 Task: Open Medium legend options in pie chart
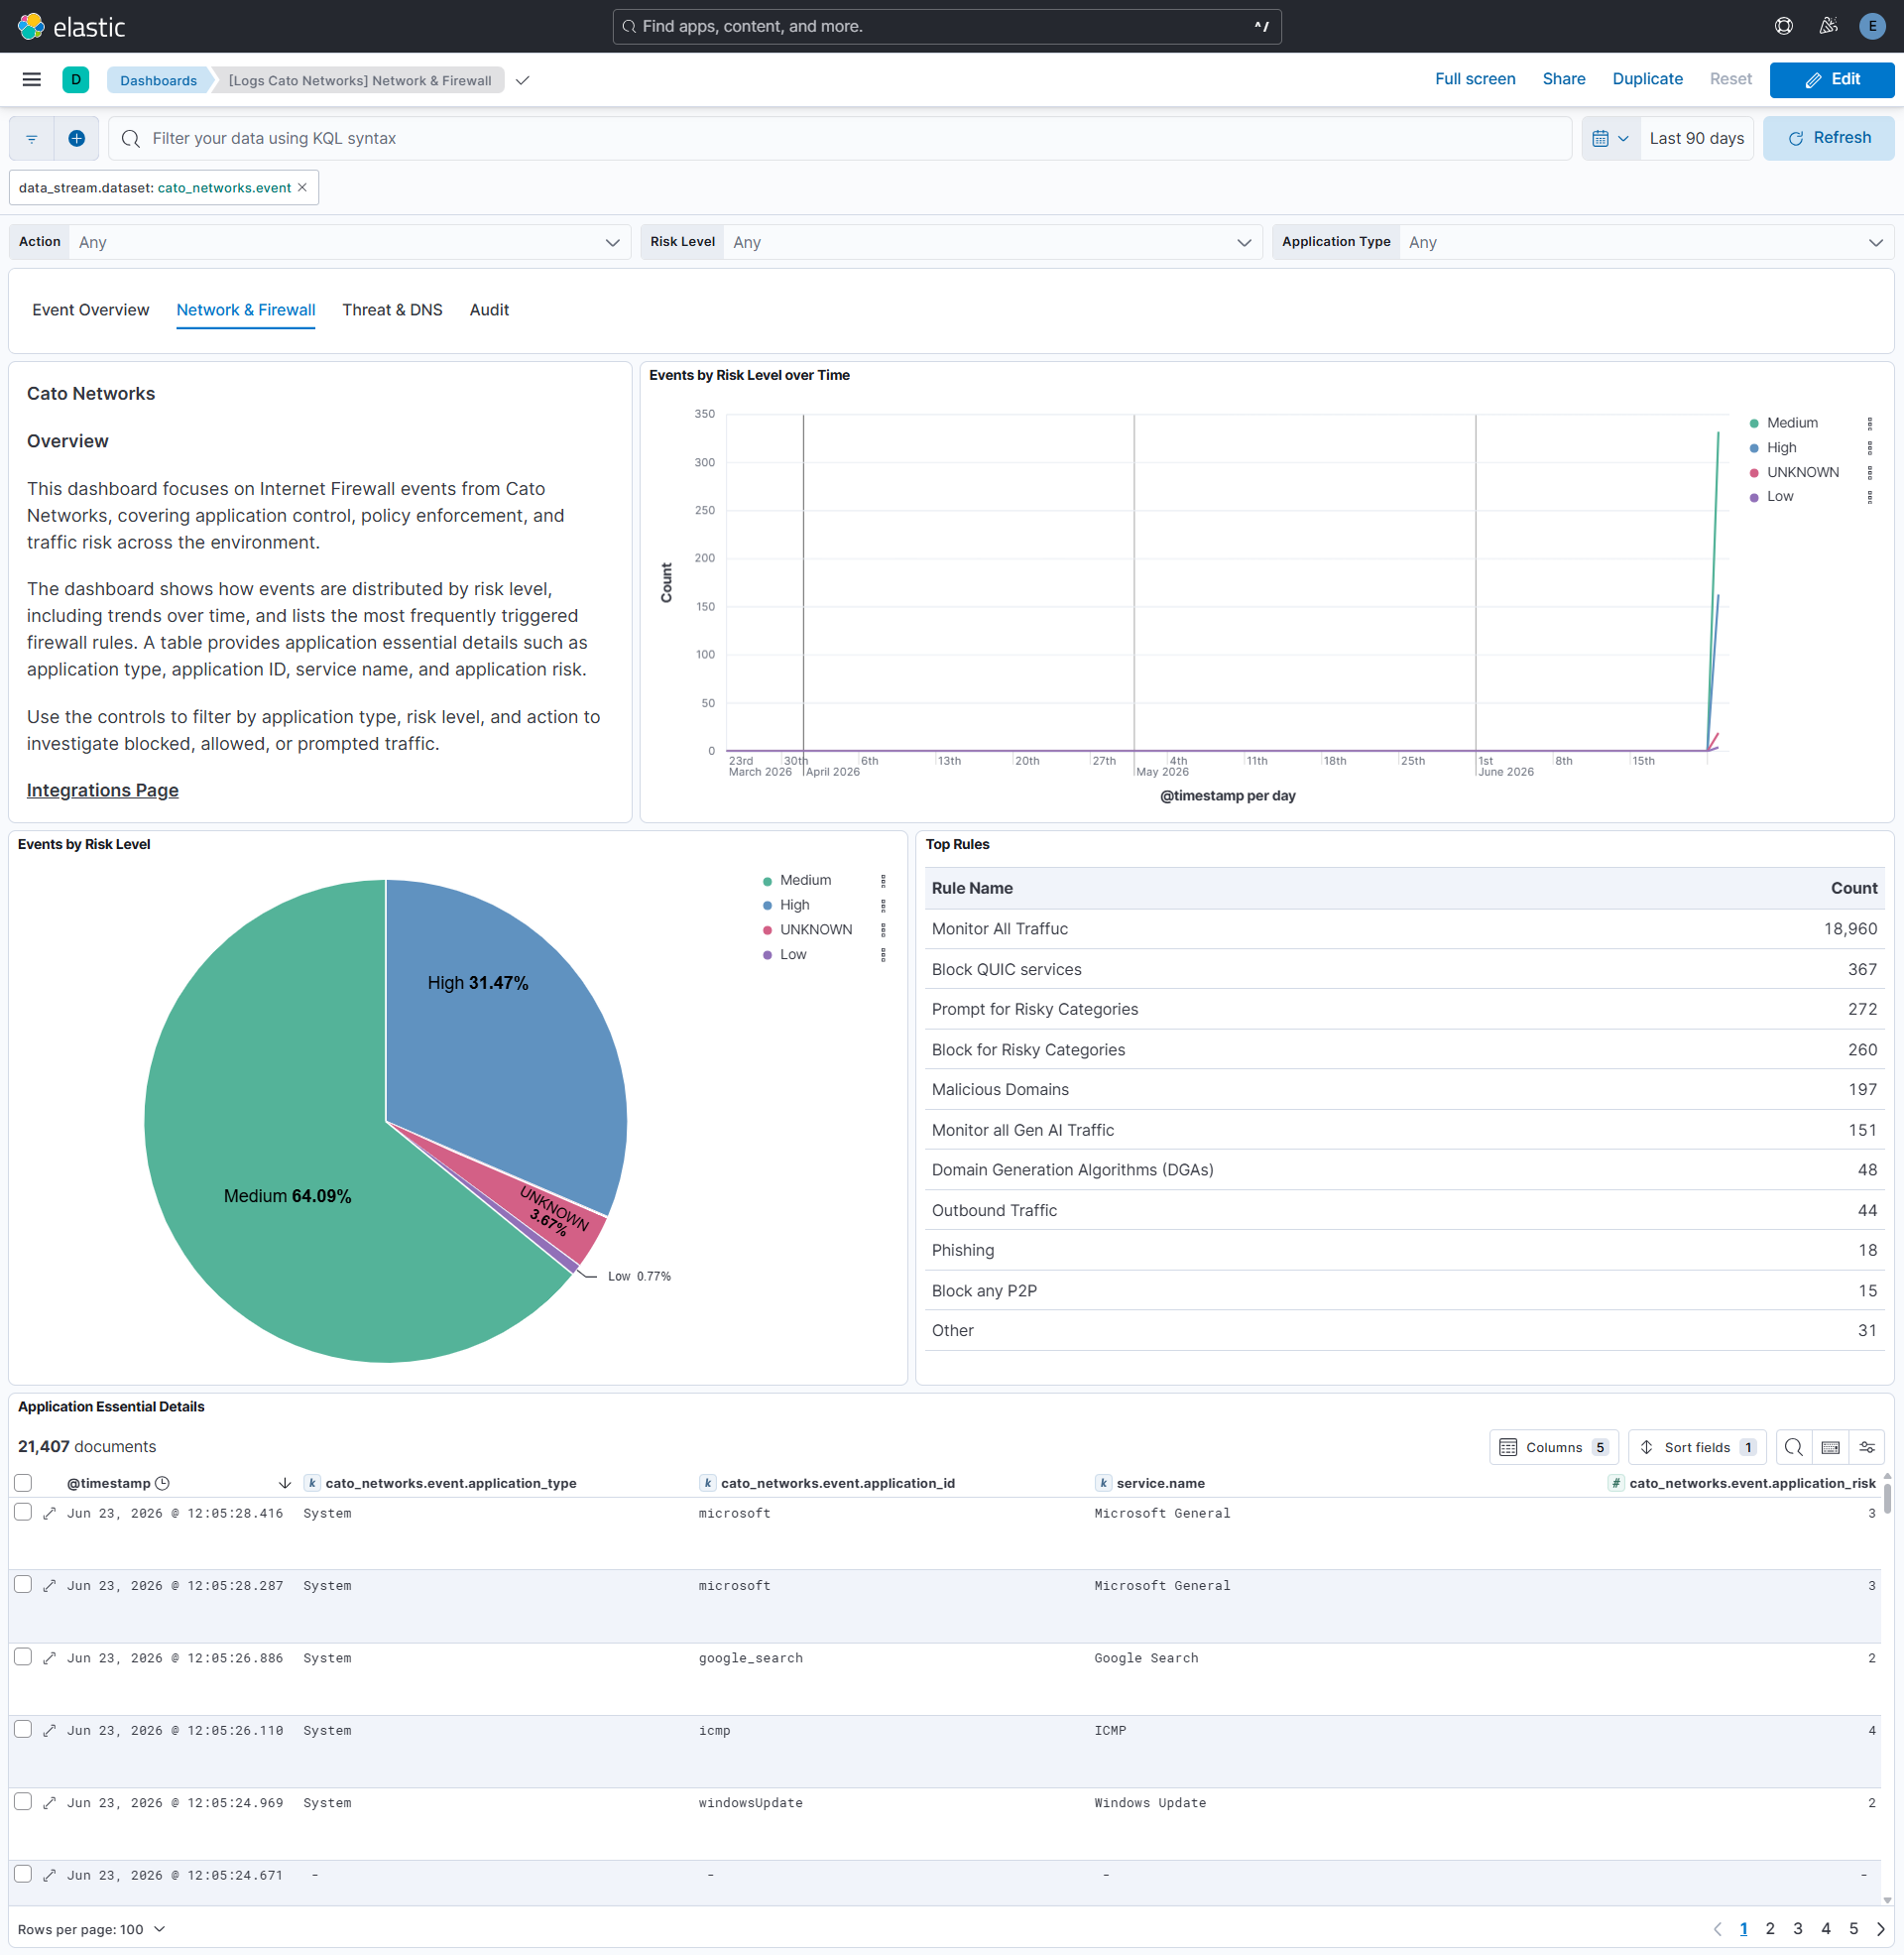(x=882, y=881)
